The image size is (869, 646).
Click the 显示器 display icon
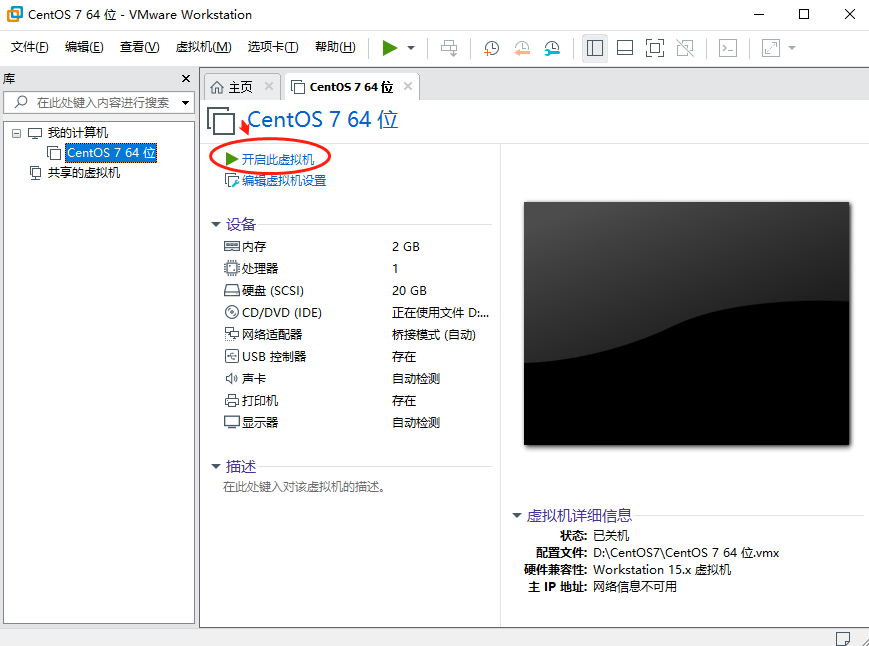[x=231, y=422]
